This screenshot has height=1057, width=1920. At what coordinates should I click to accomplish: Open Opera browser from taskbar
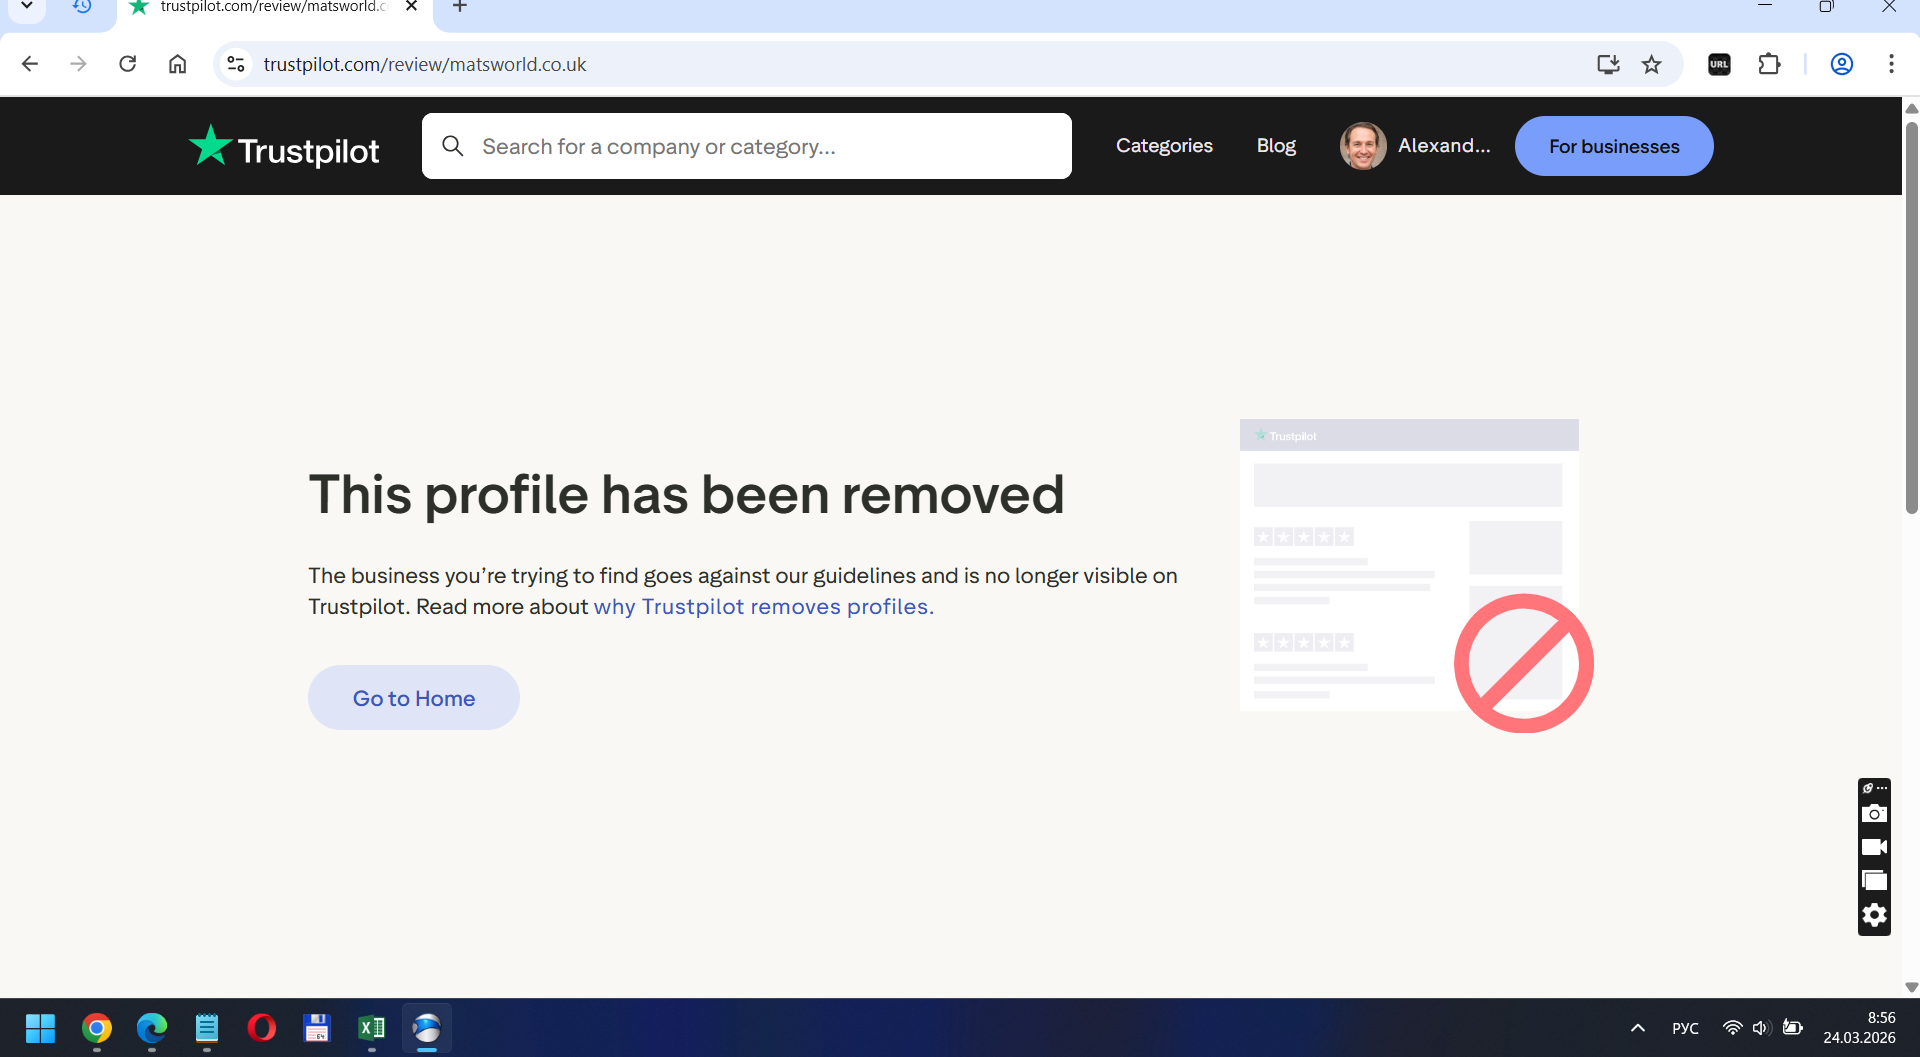(x=262, y=1028)
